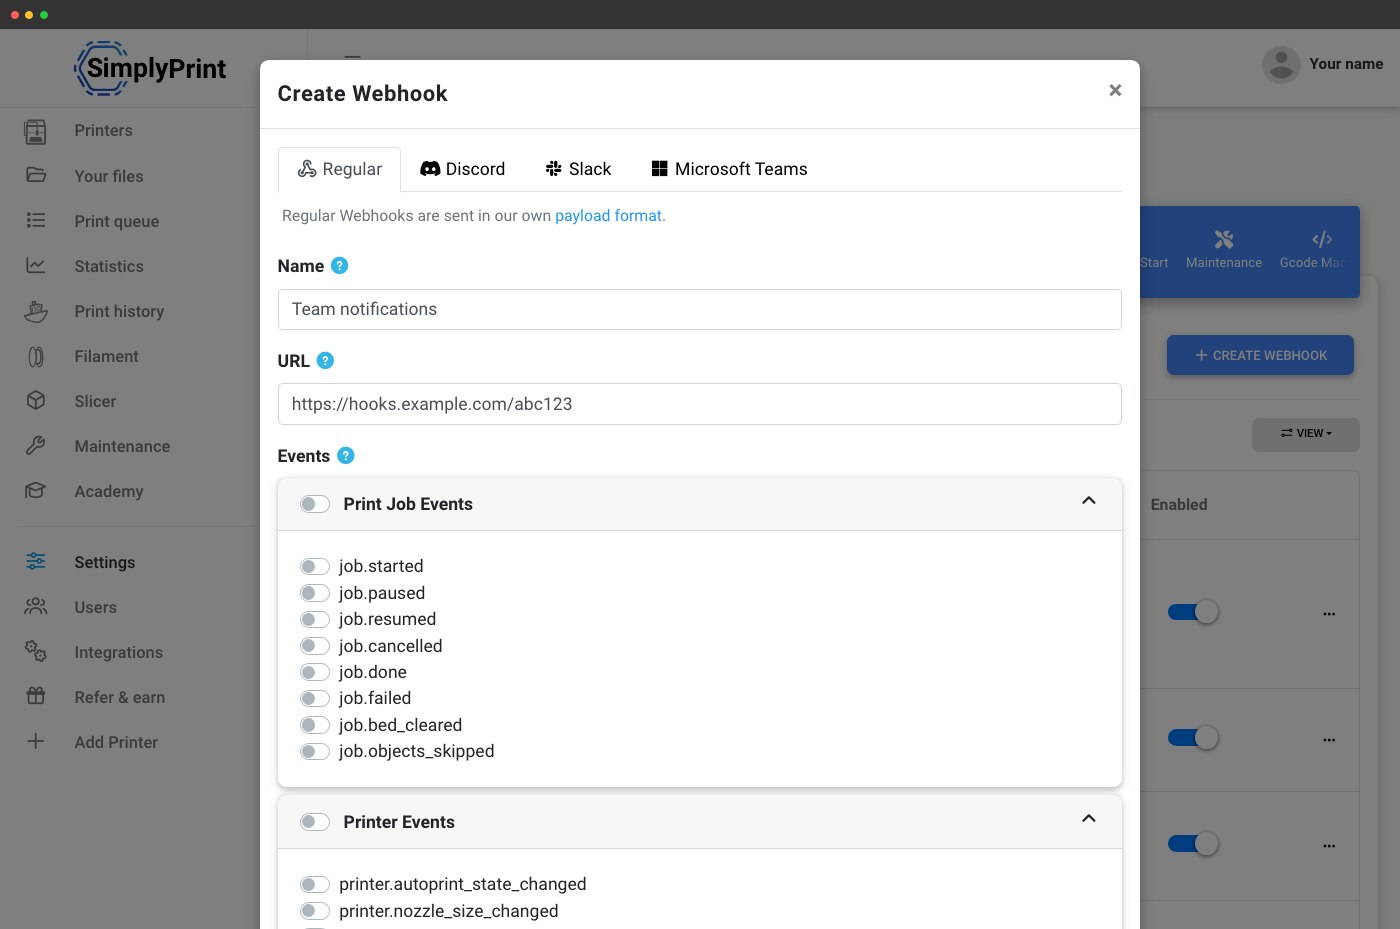Enable the job.resumed event
1400x929 pixels.
coord(315,620)
